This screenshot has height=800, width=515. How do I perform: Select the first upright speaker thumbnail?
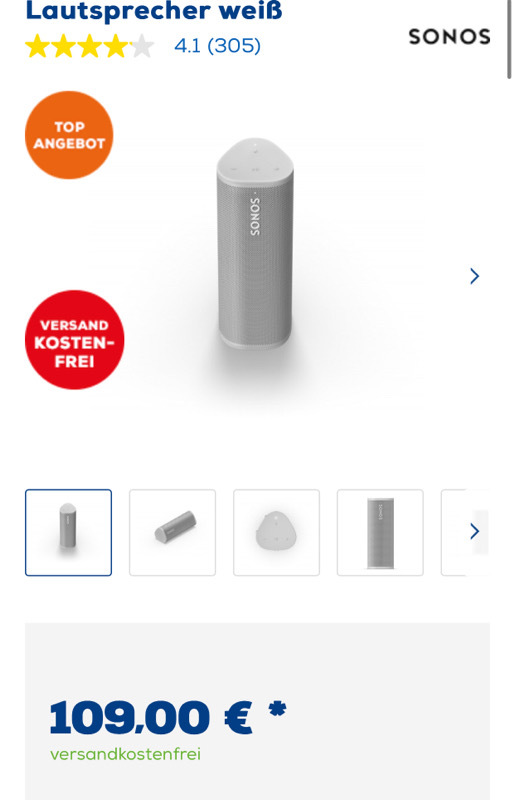tap(68, 533)
